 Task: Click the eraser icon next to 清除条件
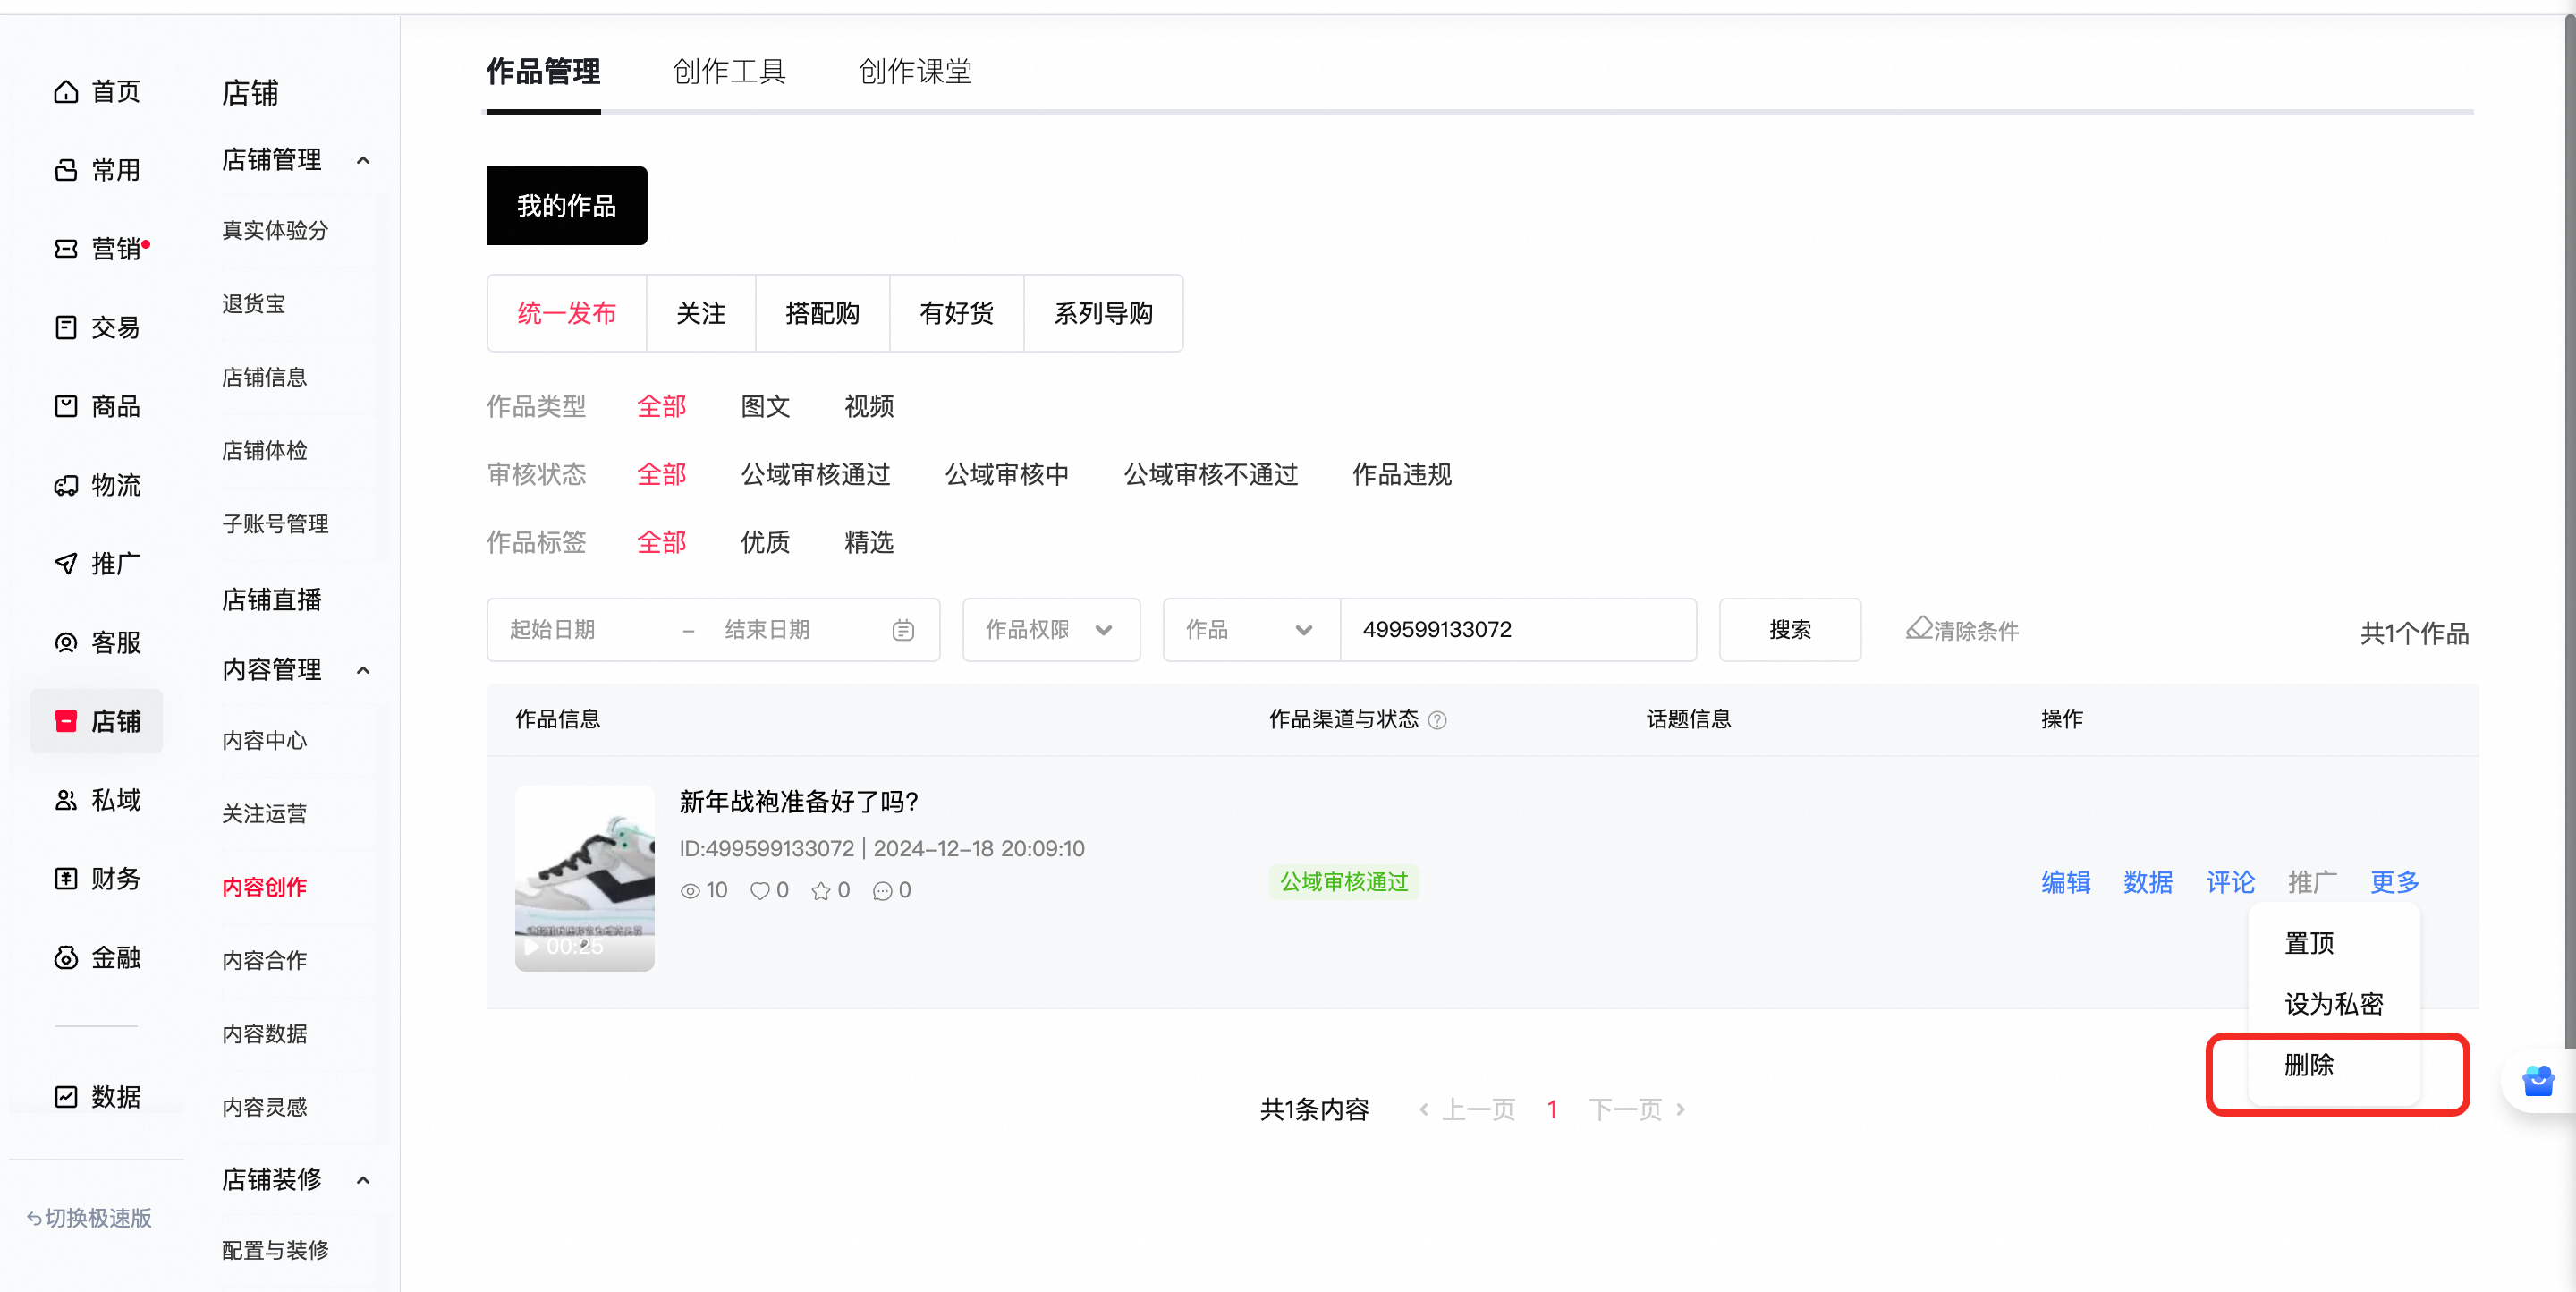point(1918,629)
